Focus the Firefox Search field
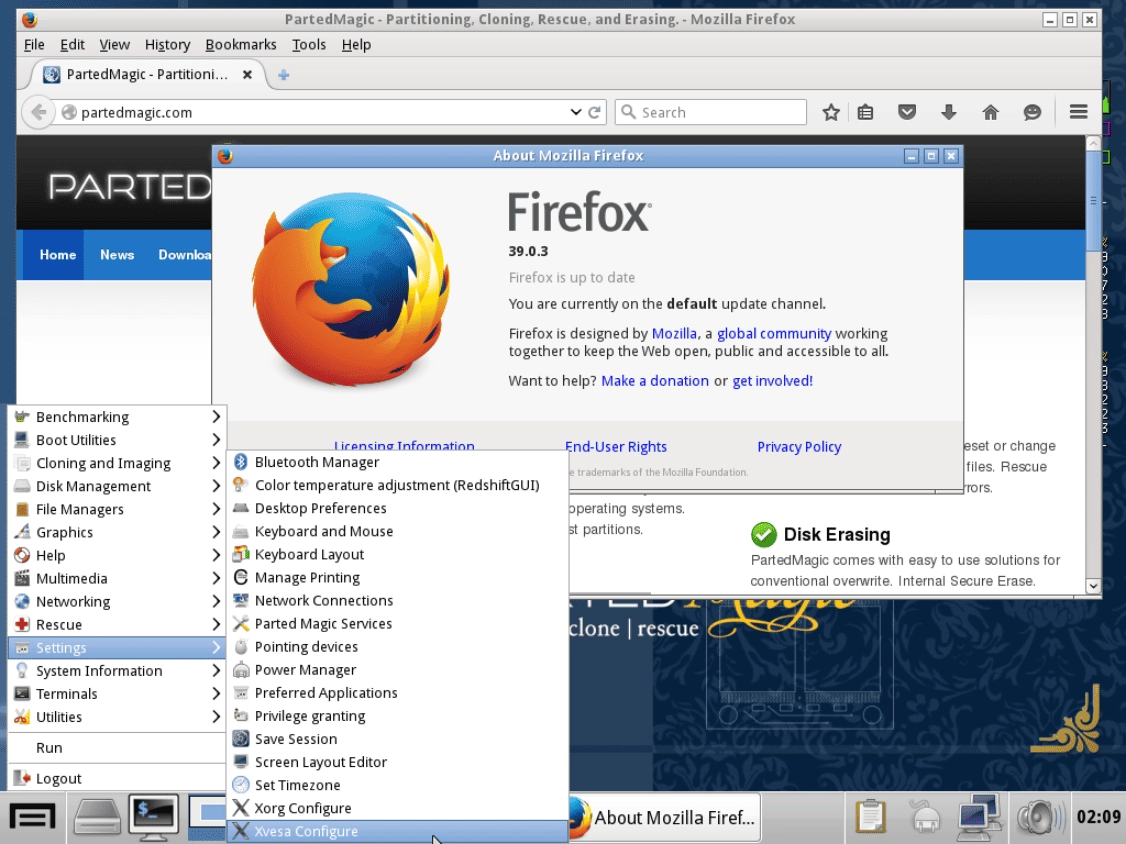The height and width of the screenshot is (844, 1126). point(710,112)
